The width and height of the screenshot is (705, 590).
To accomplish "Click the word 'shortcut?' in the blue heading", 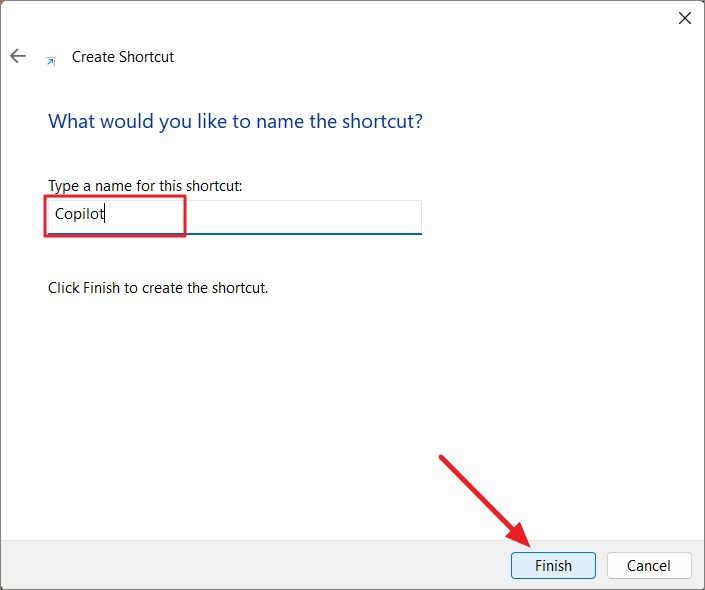I will point(382,121).
